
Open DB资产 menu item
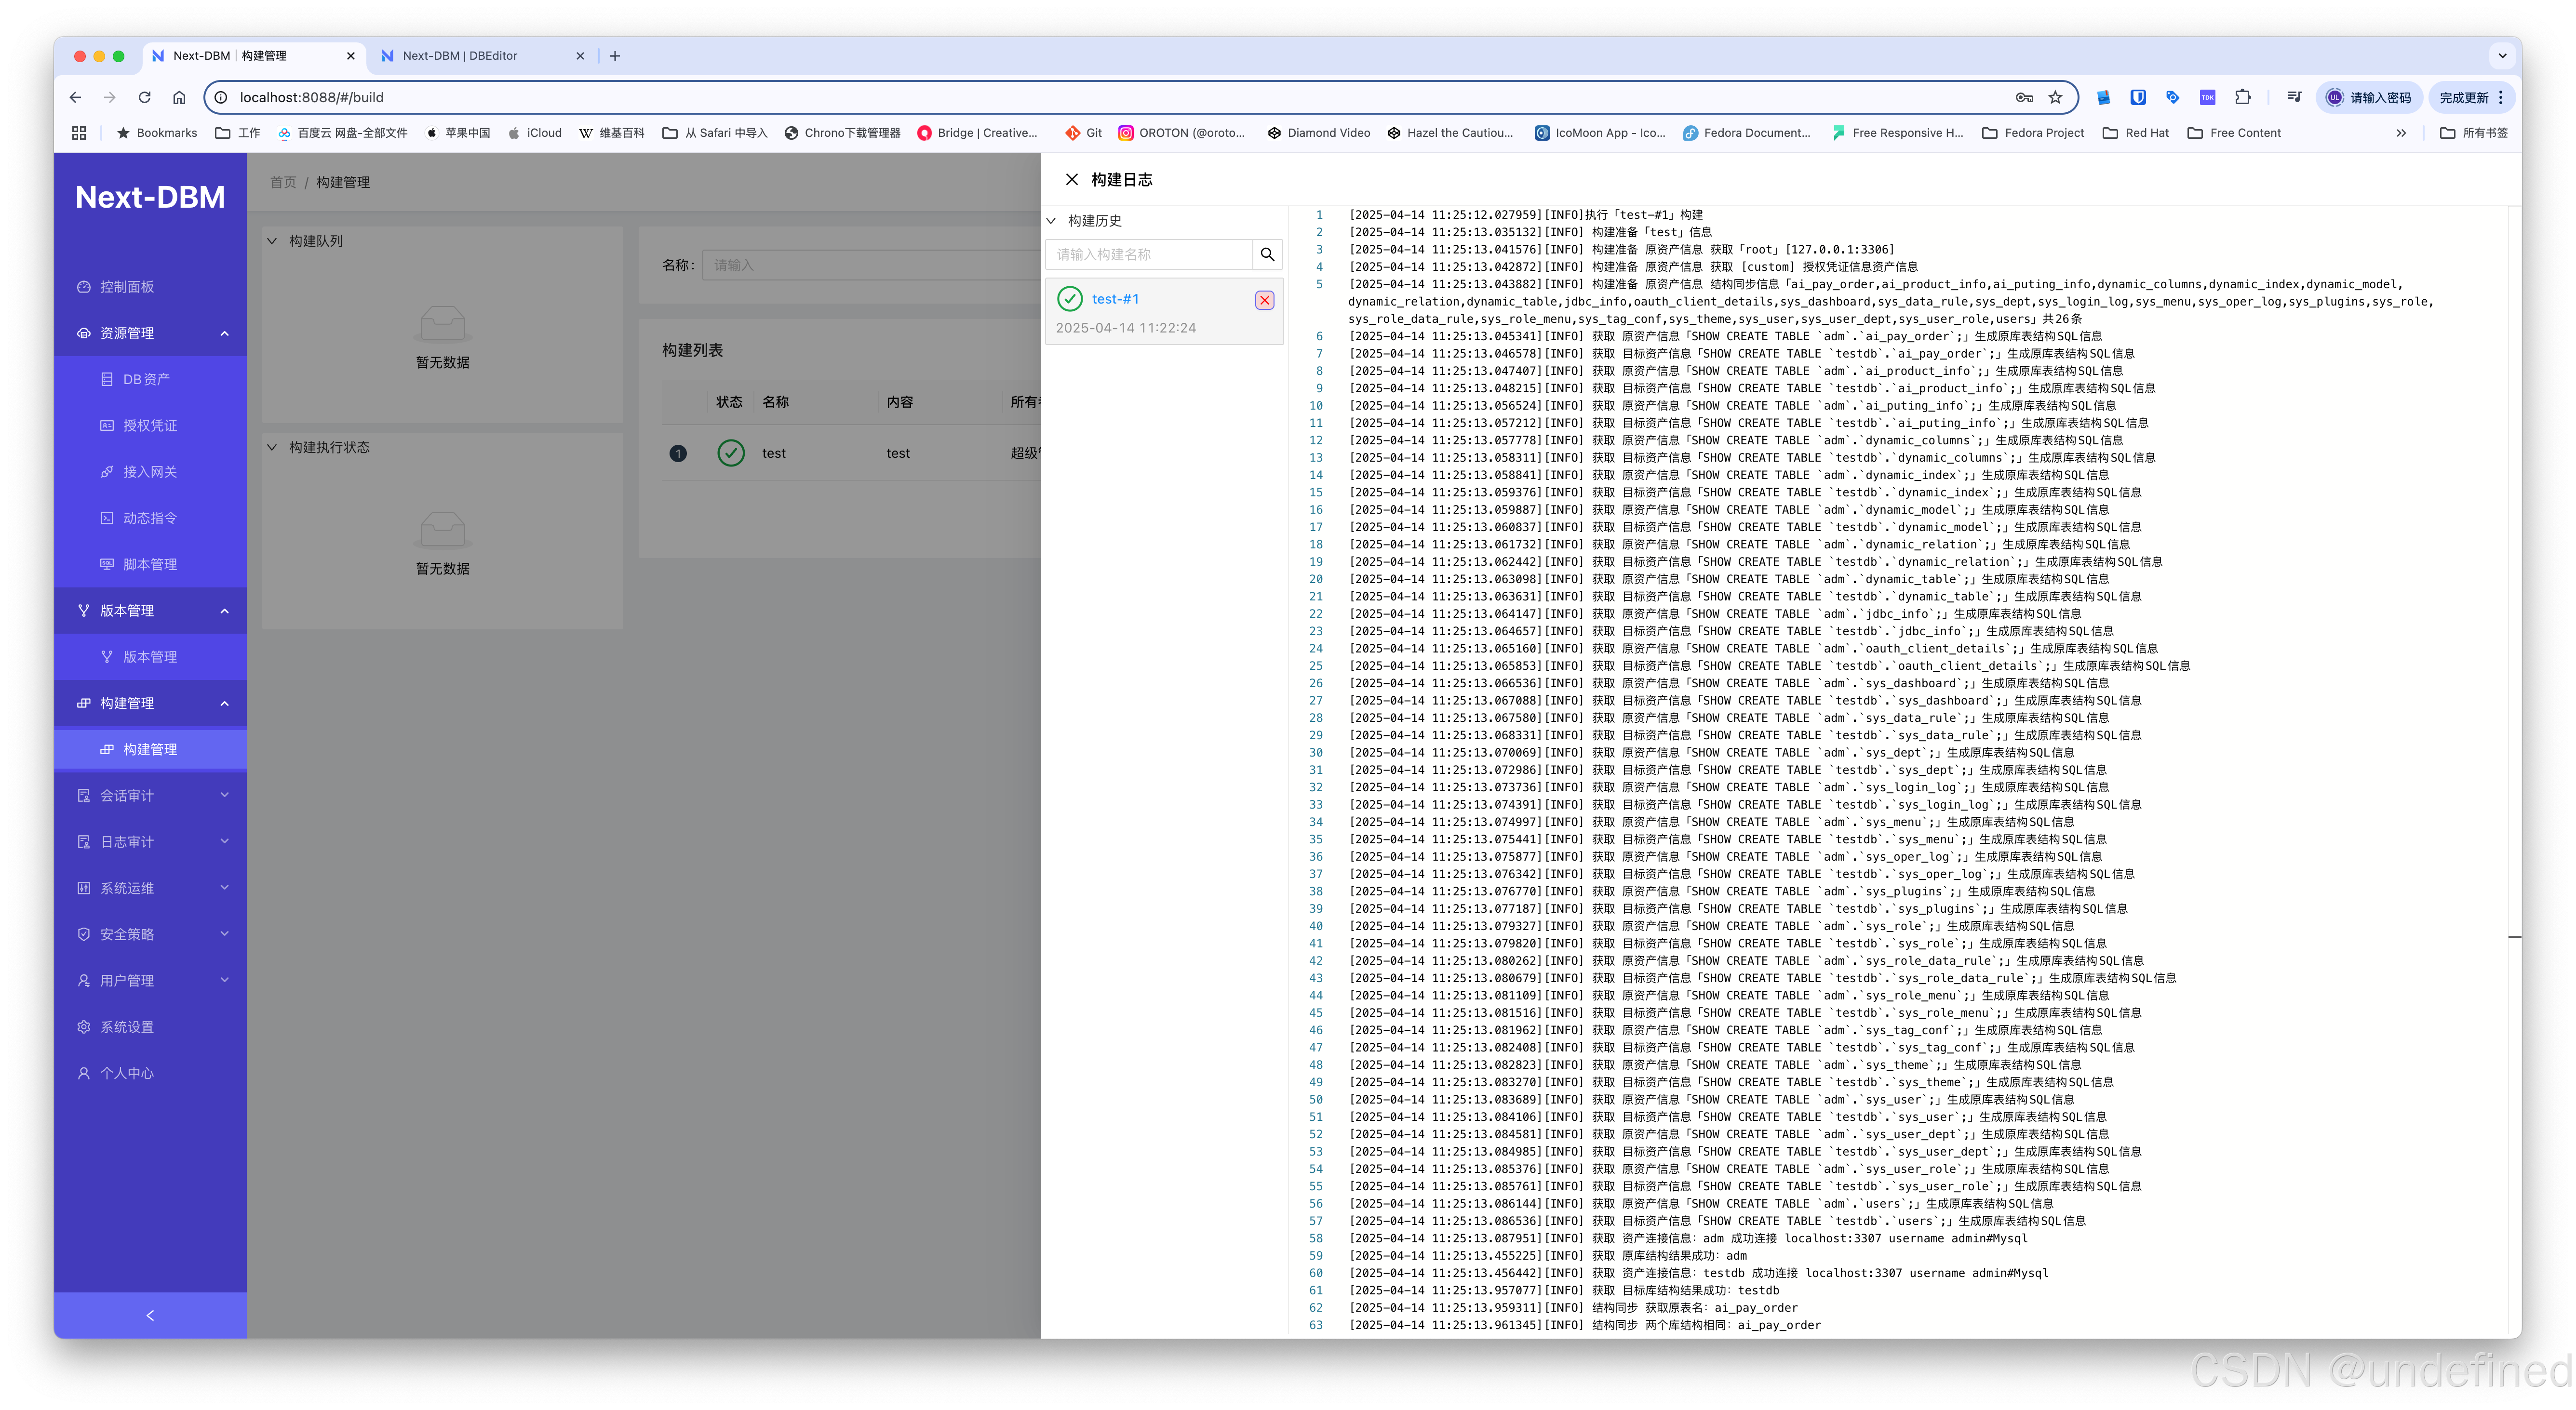[x=146, y=379]
